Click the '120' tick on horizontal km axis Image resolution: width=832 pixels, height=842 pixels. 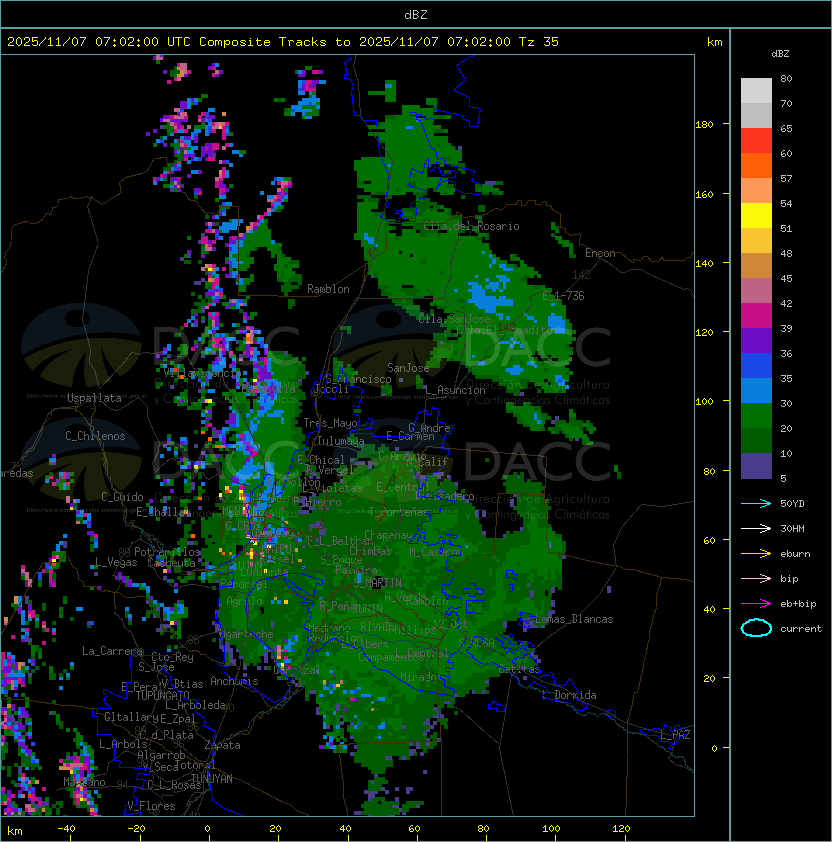[621, 829]
